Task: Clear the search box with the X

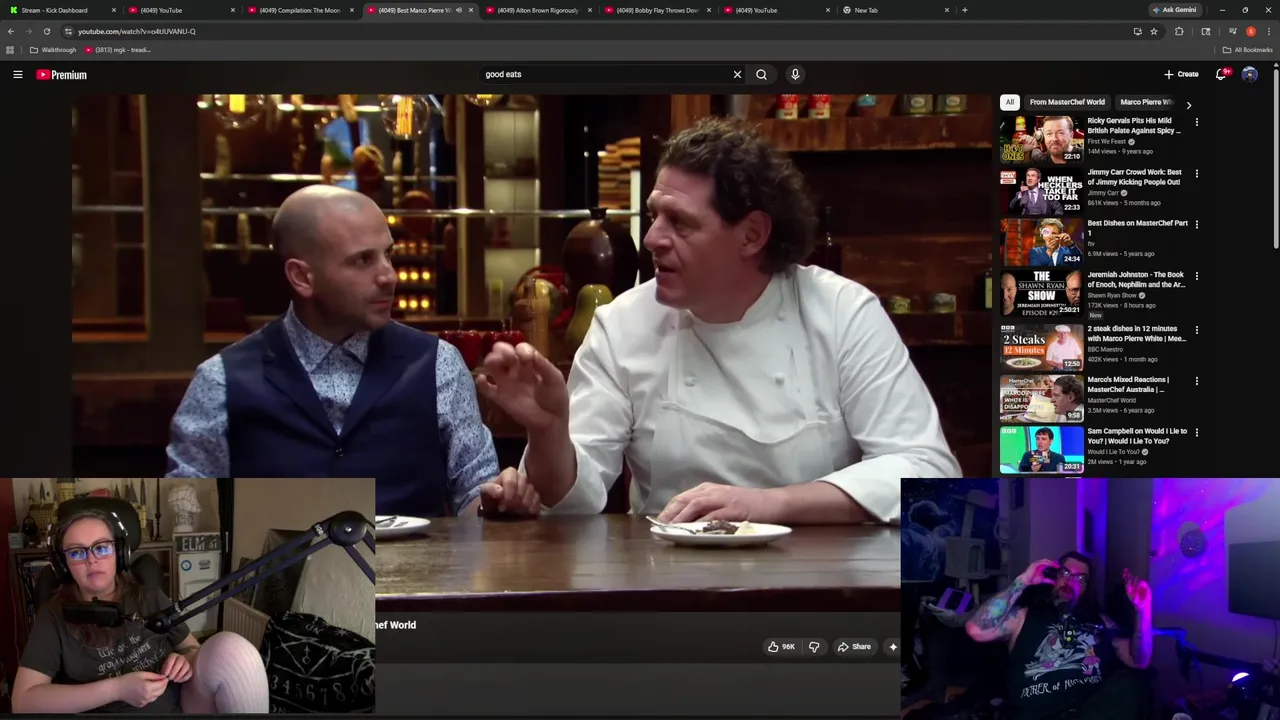Action: pos(737,74)
